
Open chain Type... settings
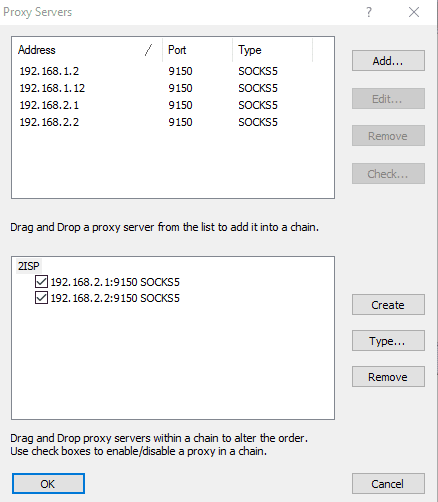pos(388,341)
